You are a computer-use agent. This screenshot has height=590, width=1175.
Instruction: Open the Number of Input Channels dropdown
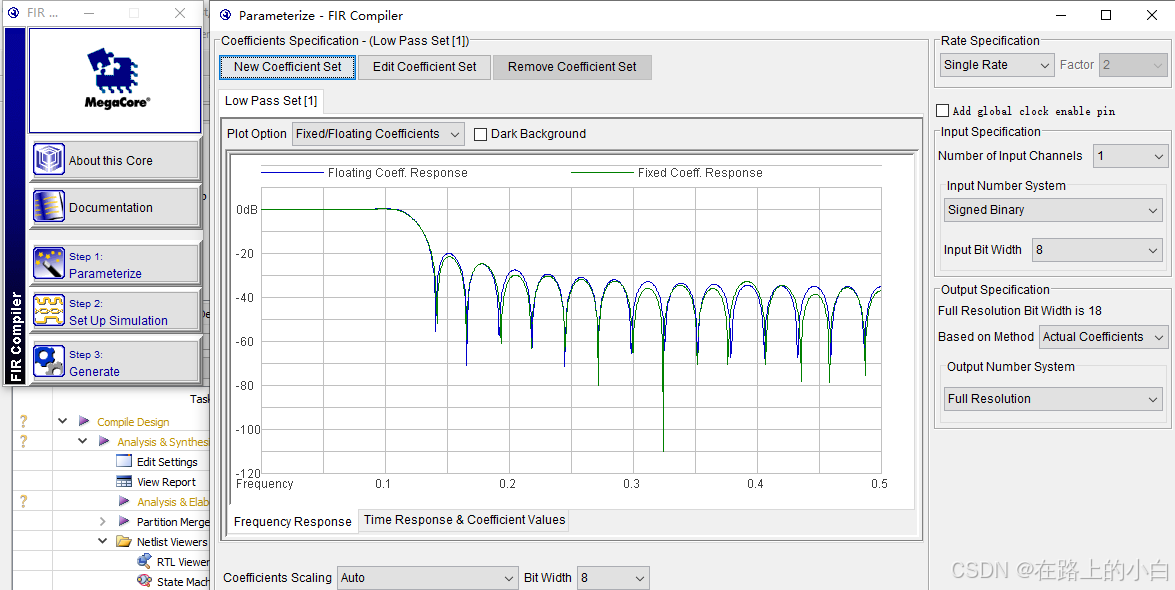[x=1130, y=156]
